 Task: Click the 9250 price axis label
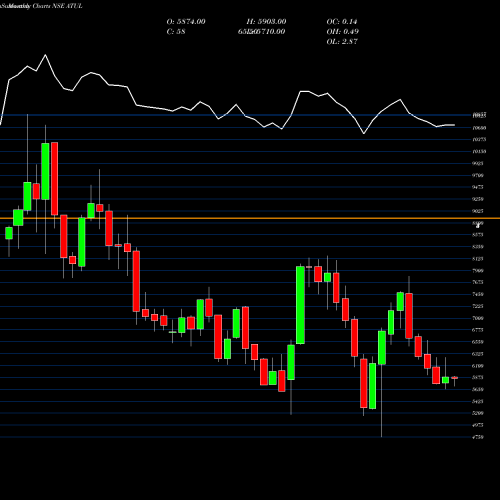pos(478,199)
